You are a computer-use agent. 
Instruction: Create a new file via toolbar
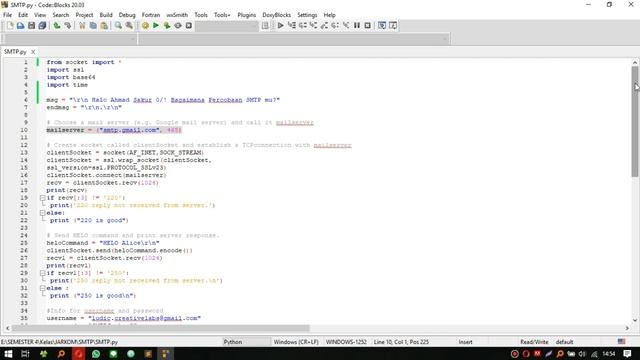click(10, 25)
